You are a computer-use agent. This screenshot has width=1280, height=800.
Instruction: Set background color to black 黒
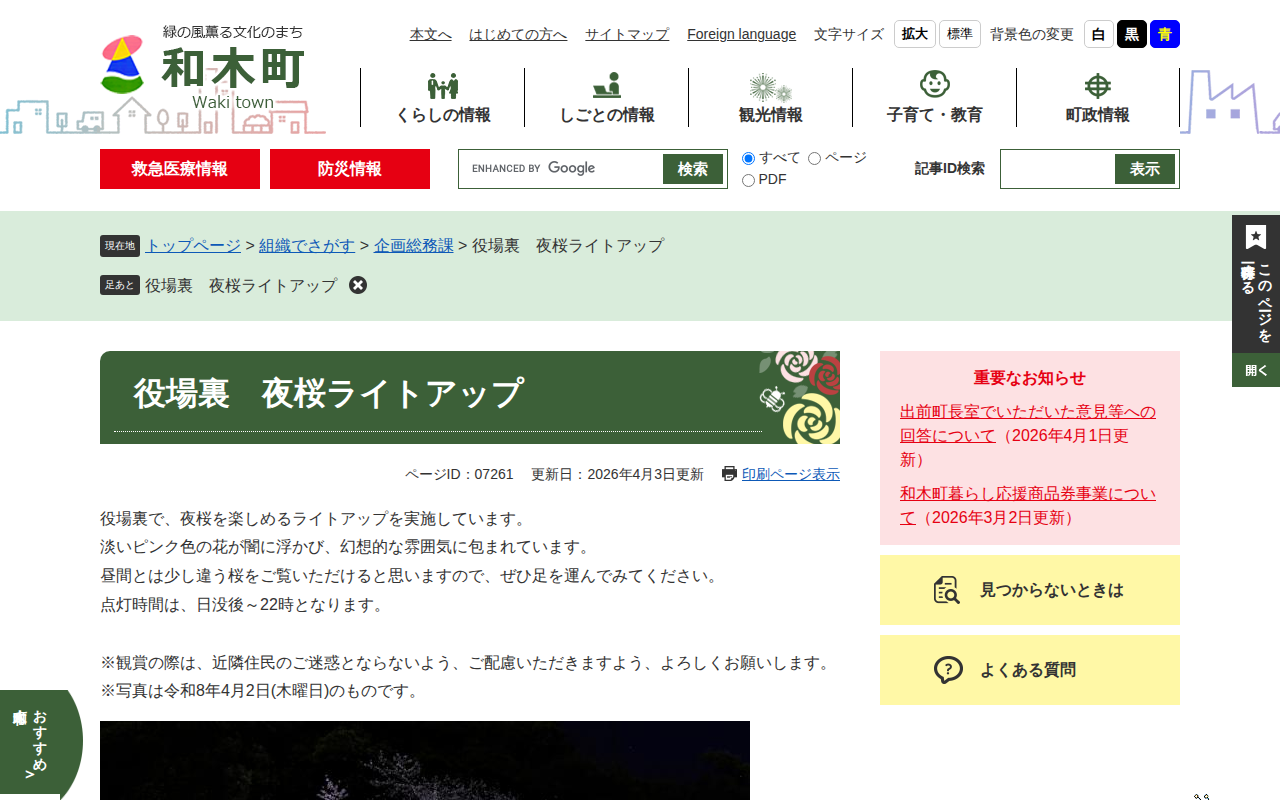[1132, 34]
